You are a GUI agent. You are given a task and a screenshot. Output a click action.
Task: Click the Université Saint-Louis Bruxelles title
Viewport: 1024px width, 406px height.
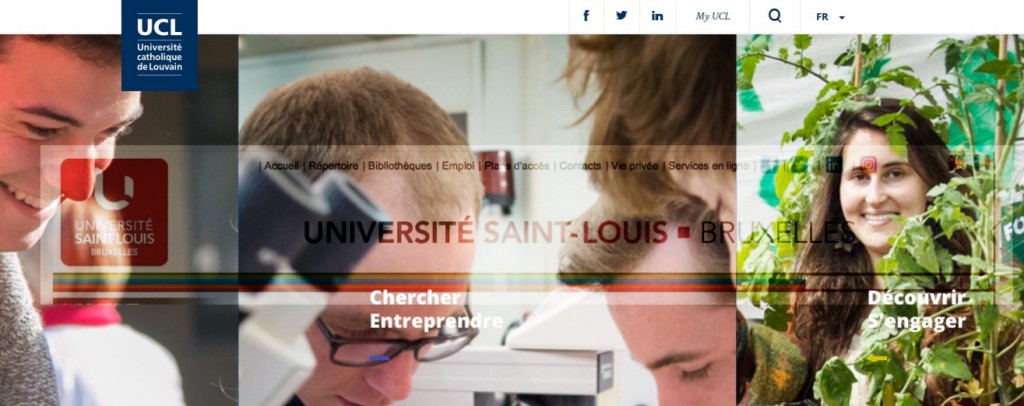pos(579,233)
